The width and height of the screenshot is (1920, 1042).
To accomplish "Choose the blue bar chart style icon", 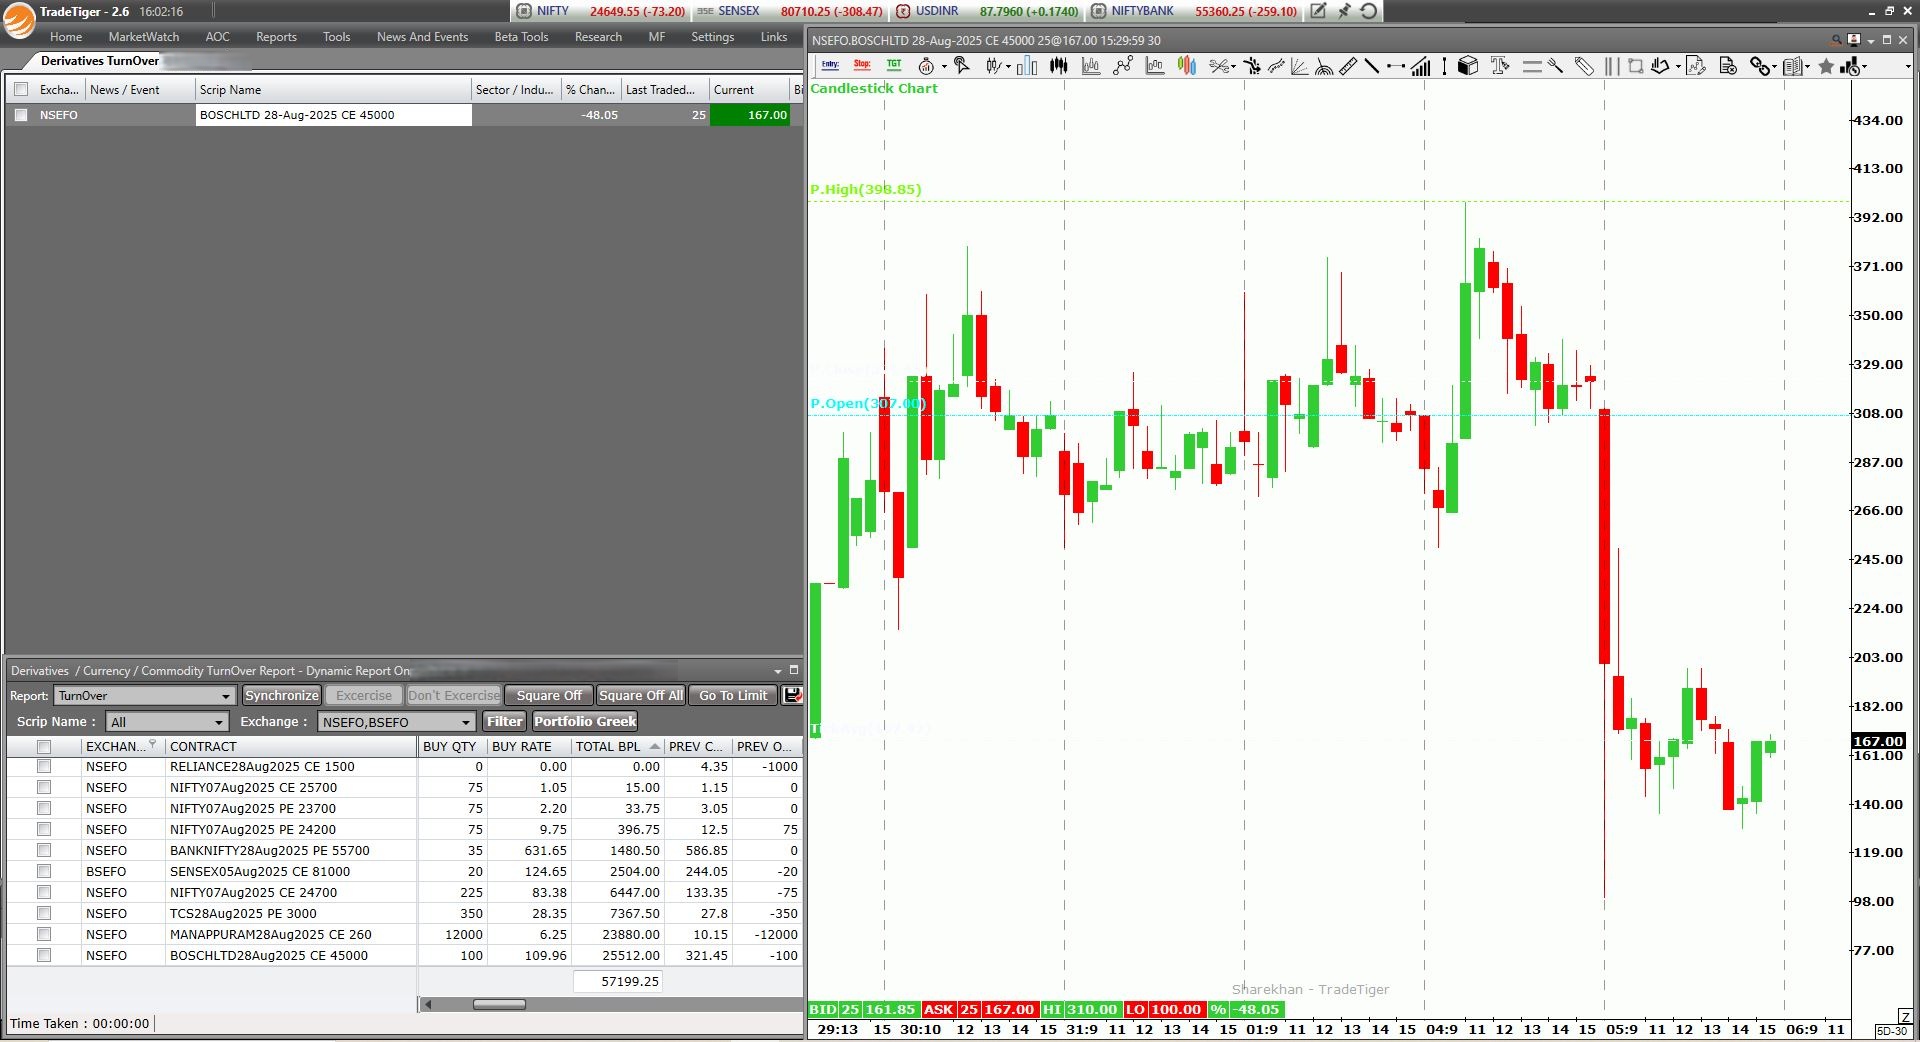I will pos(1026,66).
